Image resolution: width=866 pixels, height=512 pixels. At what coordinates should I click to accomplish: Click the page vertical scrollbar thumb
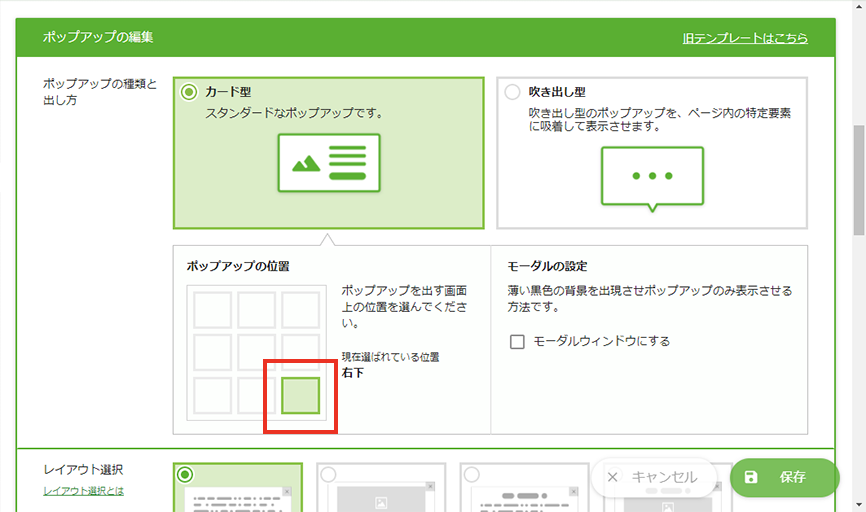[859, 180]
